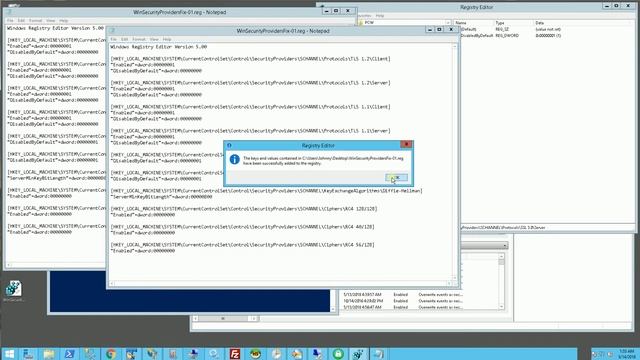Click front Notepad horizontal scrollbar left arrow
Viewport: 640px width, 360px height.
coord(112,283)
